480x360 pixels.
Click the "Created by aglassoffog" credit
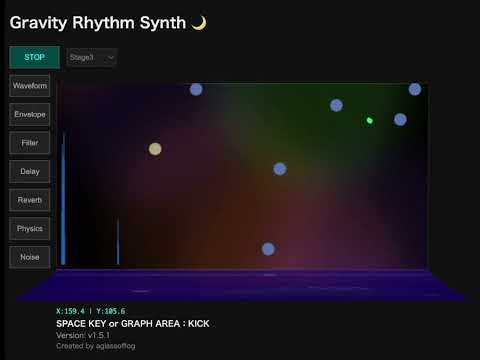coord(96,346)
